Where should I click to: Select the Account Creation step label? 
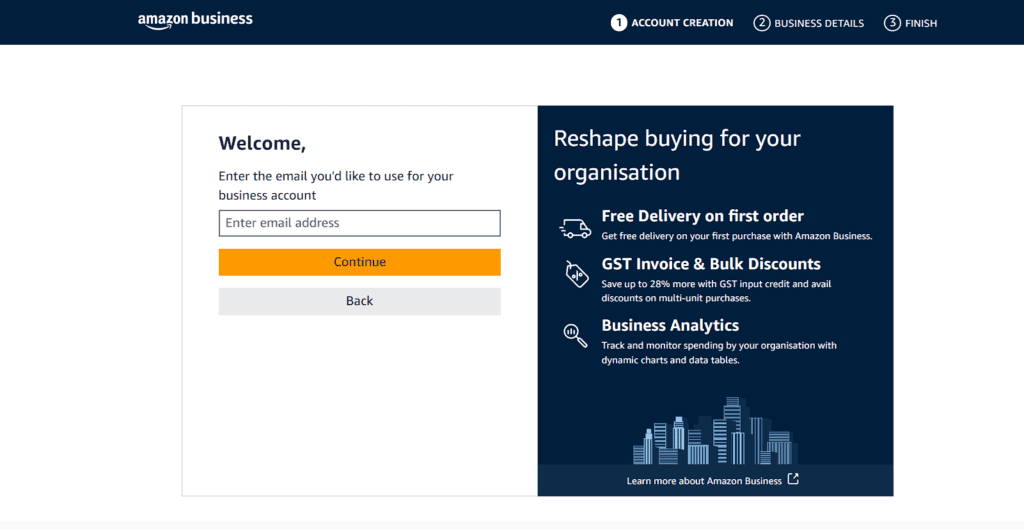[682, 23]
